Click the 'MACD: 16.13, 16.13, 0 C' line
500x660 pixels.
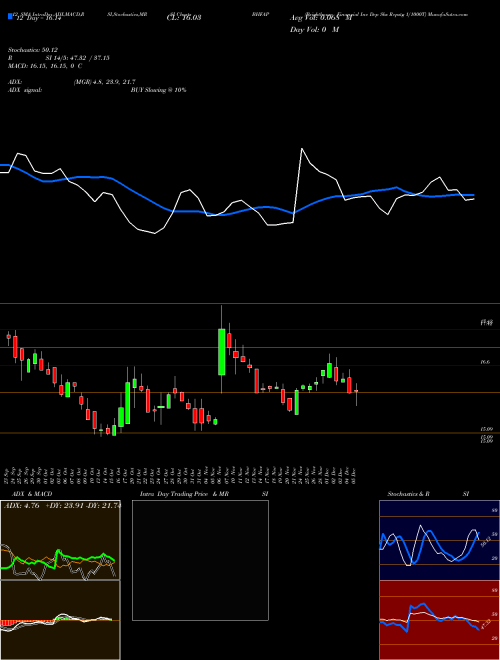point(45,66)
